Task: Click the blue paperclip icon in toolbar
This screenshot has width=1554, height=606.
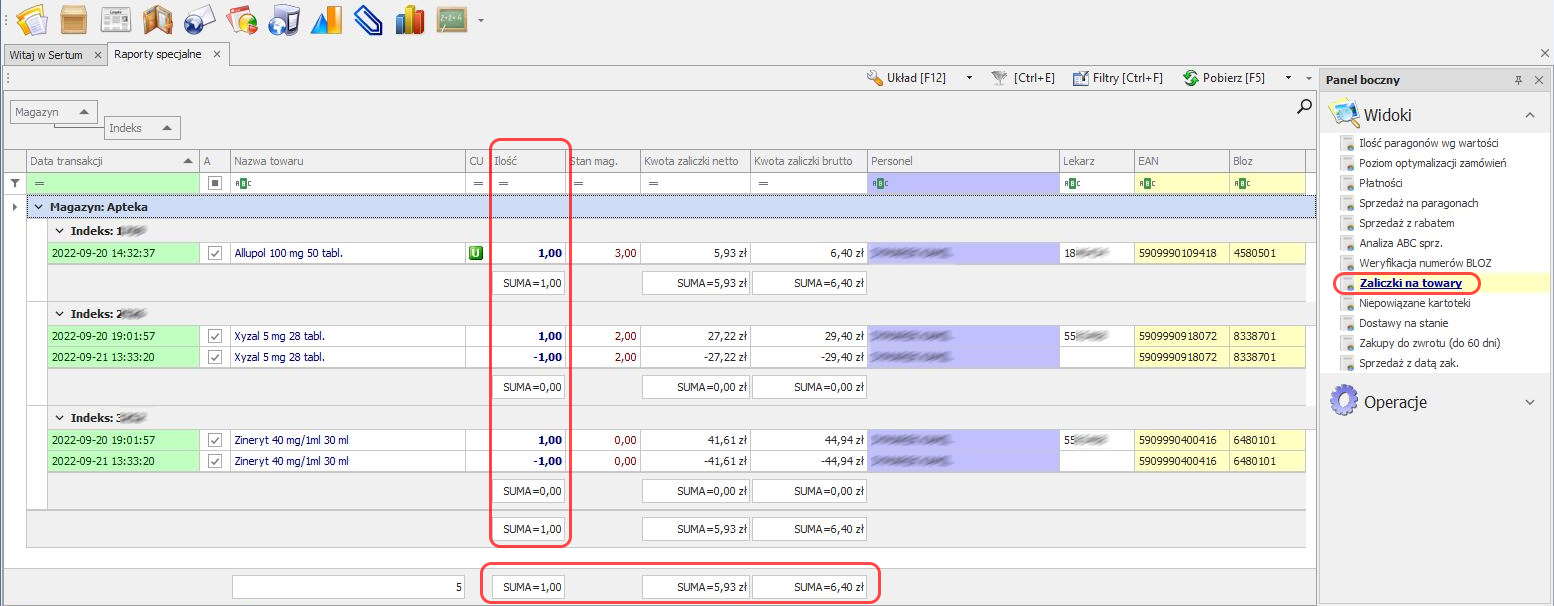Action: click(x=368, y=19)
